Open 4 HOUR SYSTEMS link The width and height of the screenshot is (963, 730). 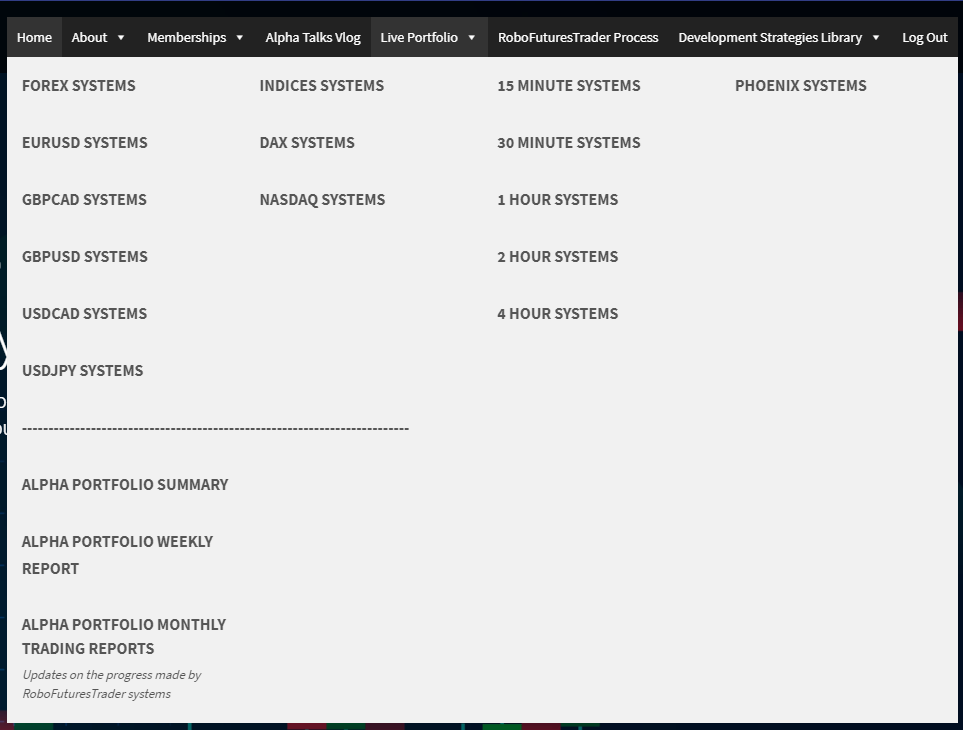pyautogui.click(x=558, y=314)
